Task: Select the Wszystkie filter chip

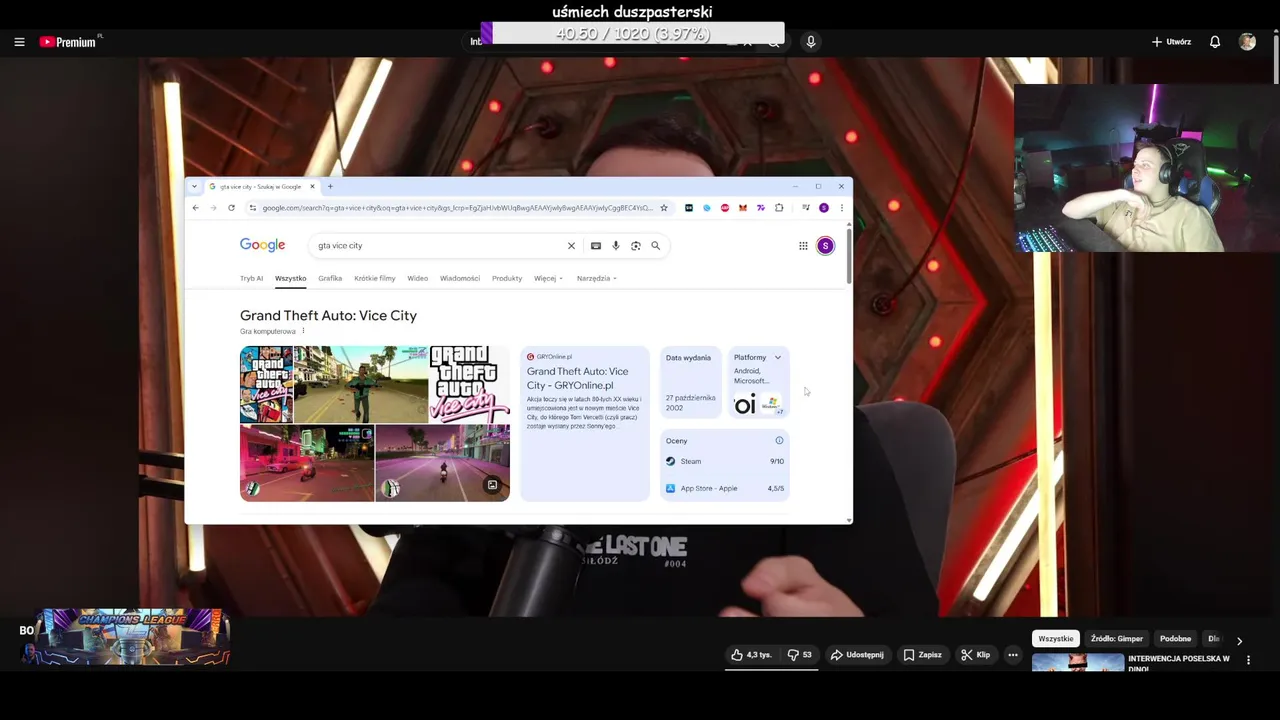Action: tap(1056, 639)
